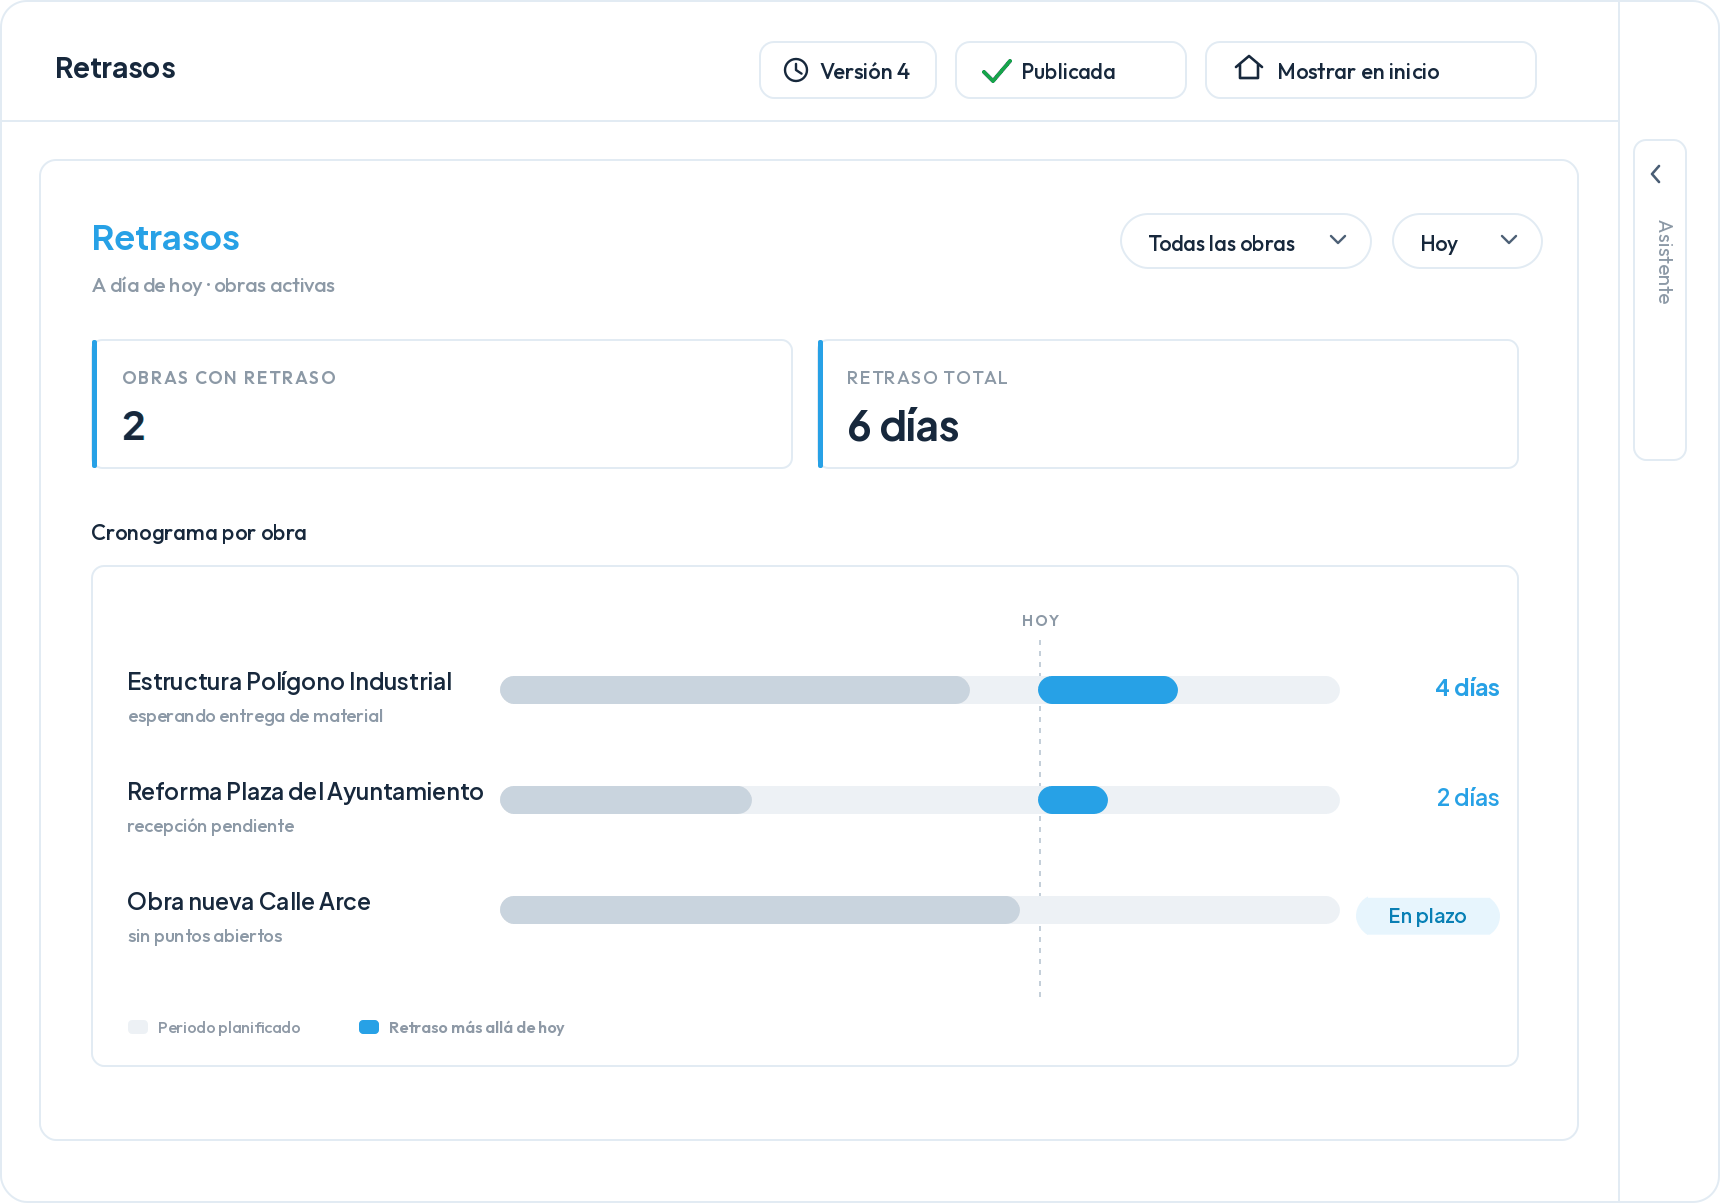Click the HOY timeline marker label
The image size is (1720, 1203).
coord(1040,621)
